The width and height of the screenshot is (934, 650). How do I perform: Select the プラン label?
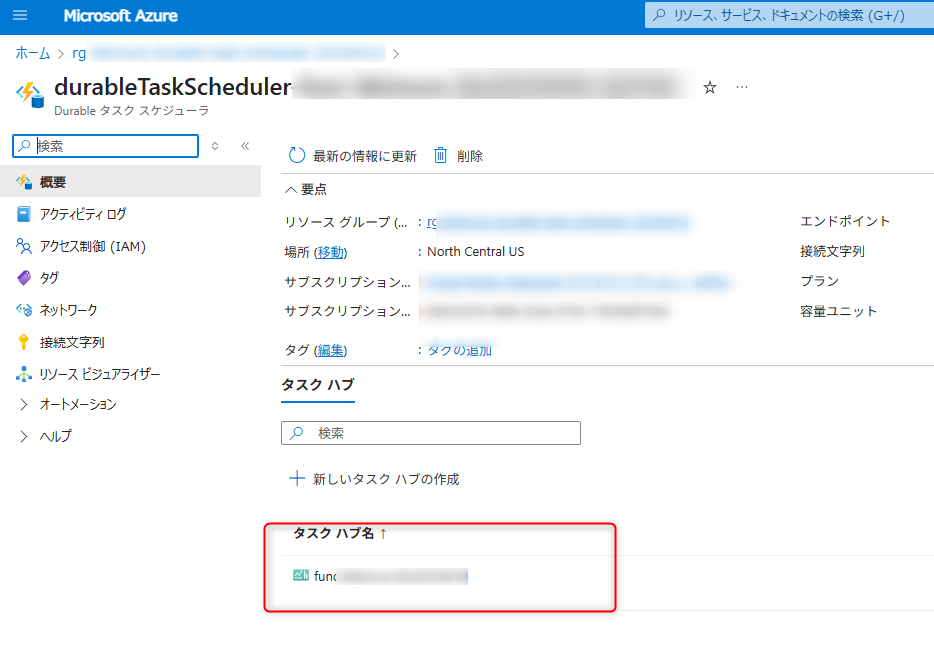coord(819,281)
